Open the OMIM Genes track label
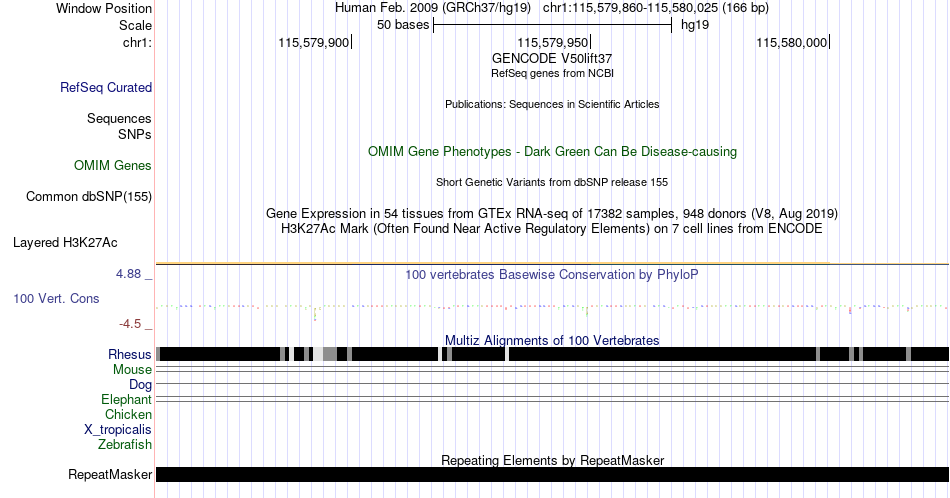 tap(113, 165)
